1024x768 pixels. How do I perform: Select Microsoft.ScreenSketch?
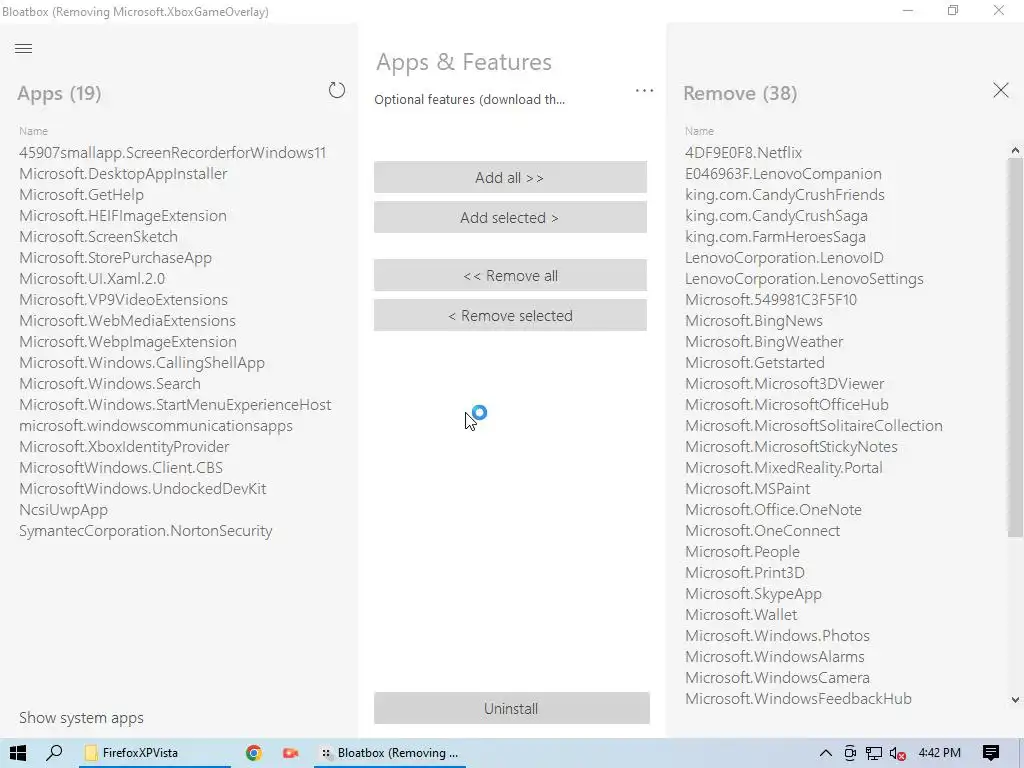[x=99, y=236]
